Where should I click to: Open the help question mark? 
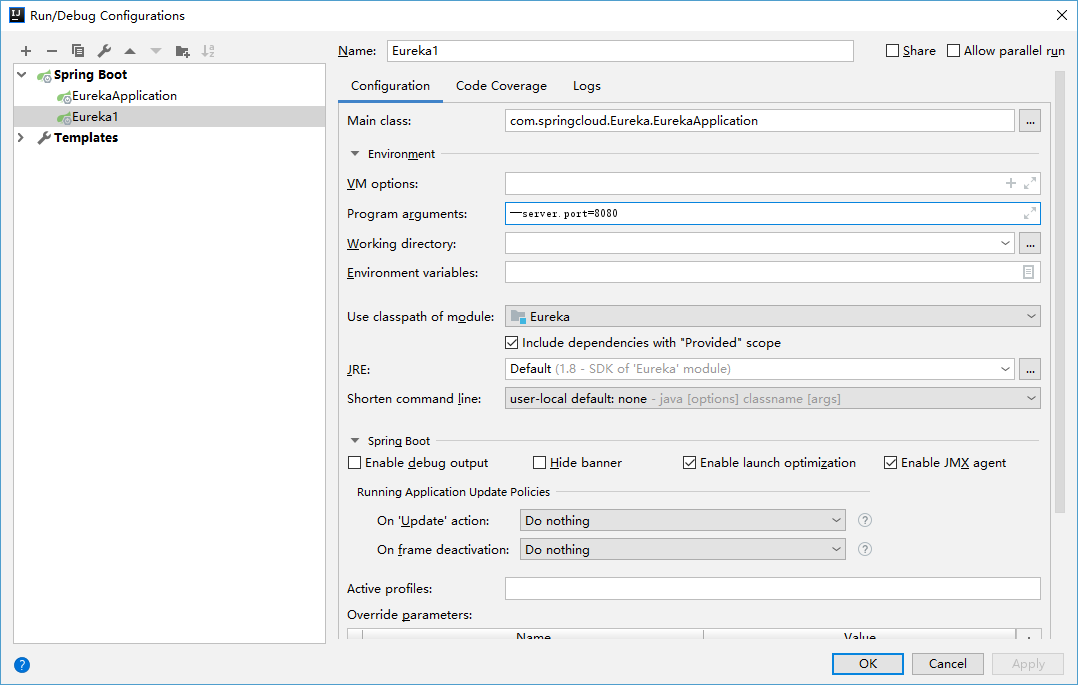click(22, 664)
